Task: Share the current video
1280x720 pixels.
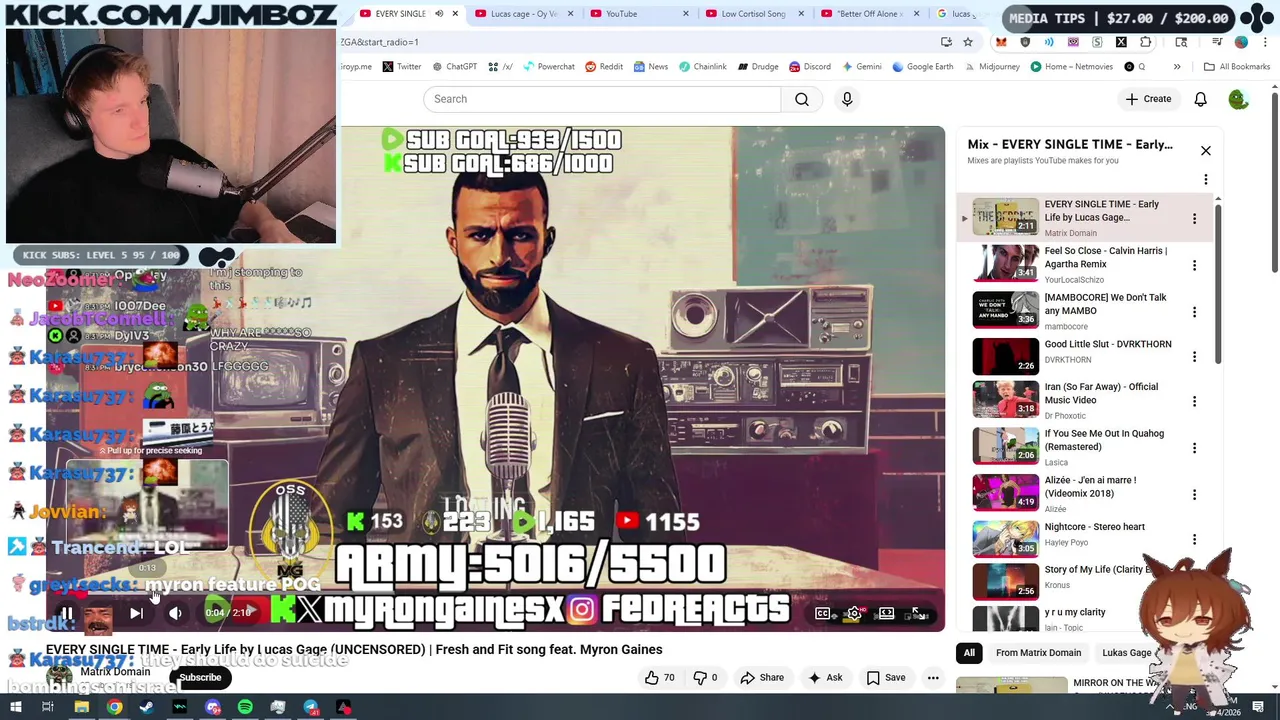Action: click(x=762, y=678)
